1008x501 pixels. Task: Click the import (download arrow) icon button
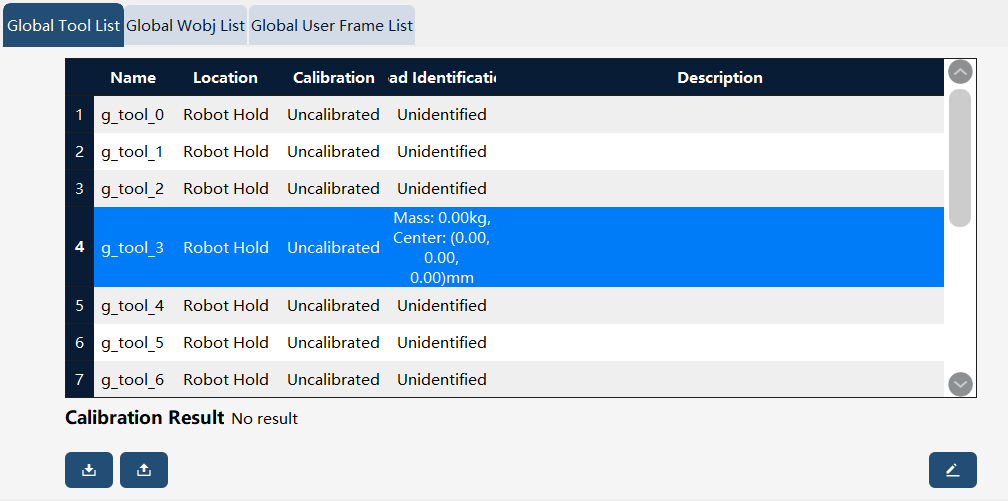pos(89,470)
